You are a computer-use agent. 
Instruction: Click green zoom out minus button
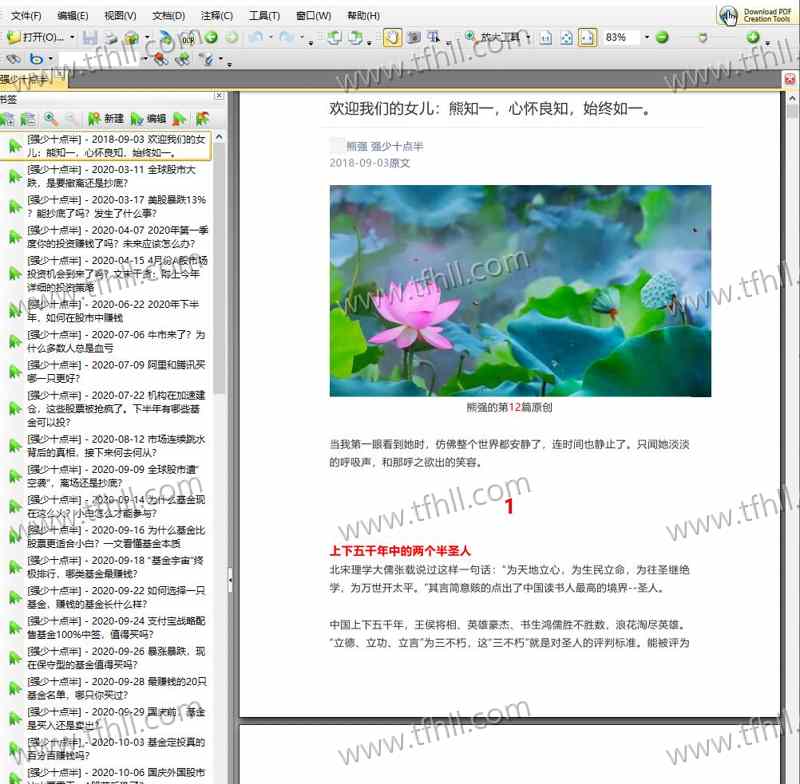point(662,38)
